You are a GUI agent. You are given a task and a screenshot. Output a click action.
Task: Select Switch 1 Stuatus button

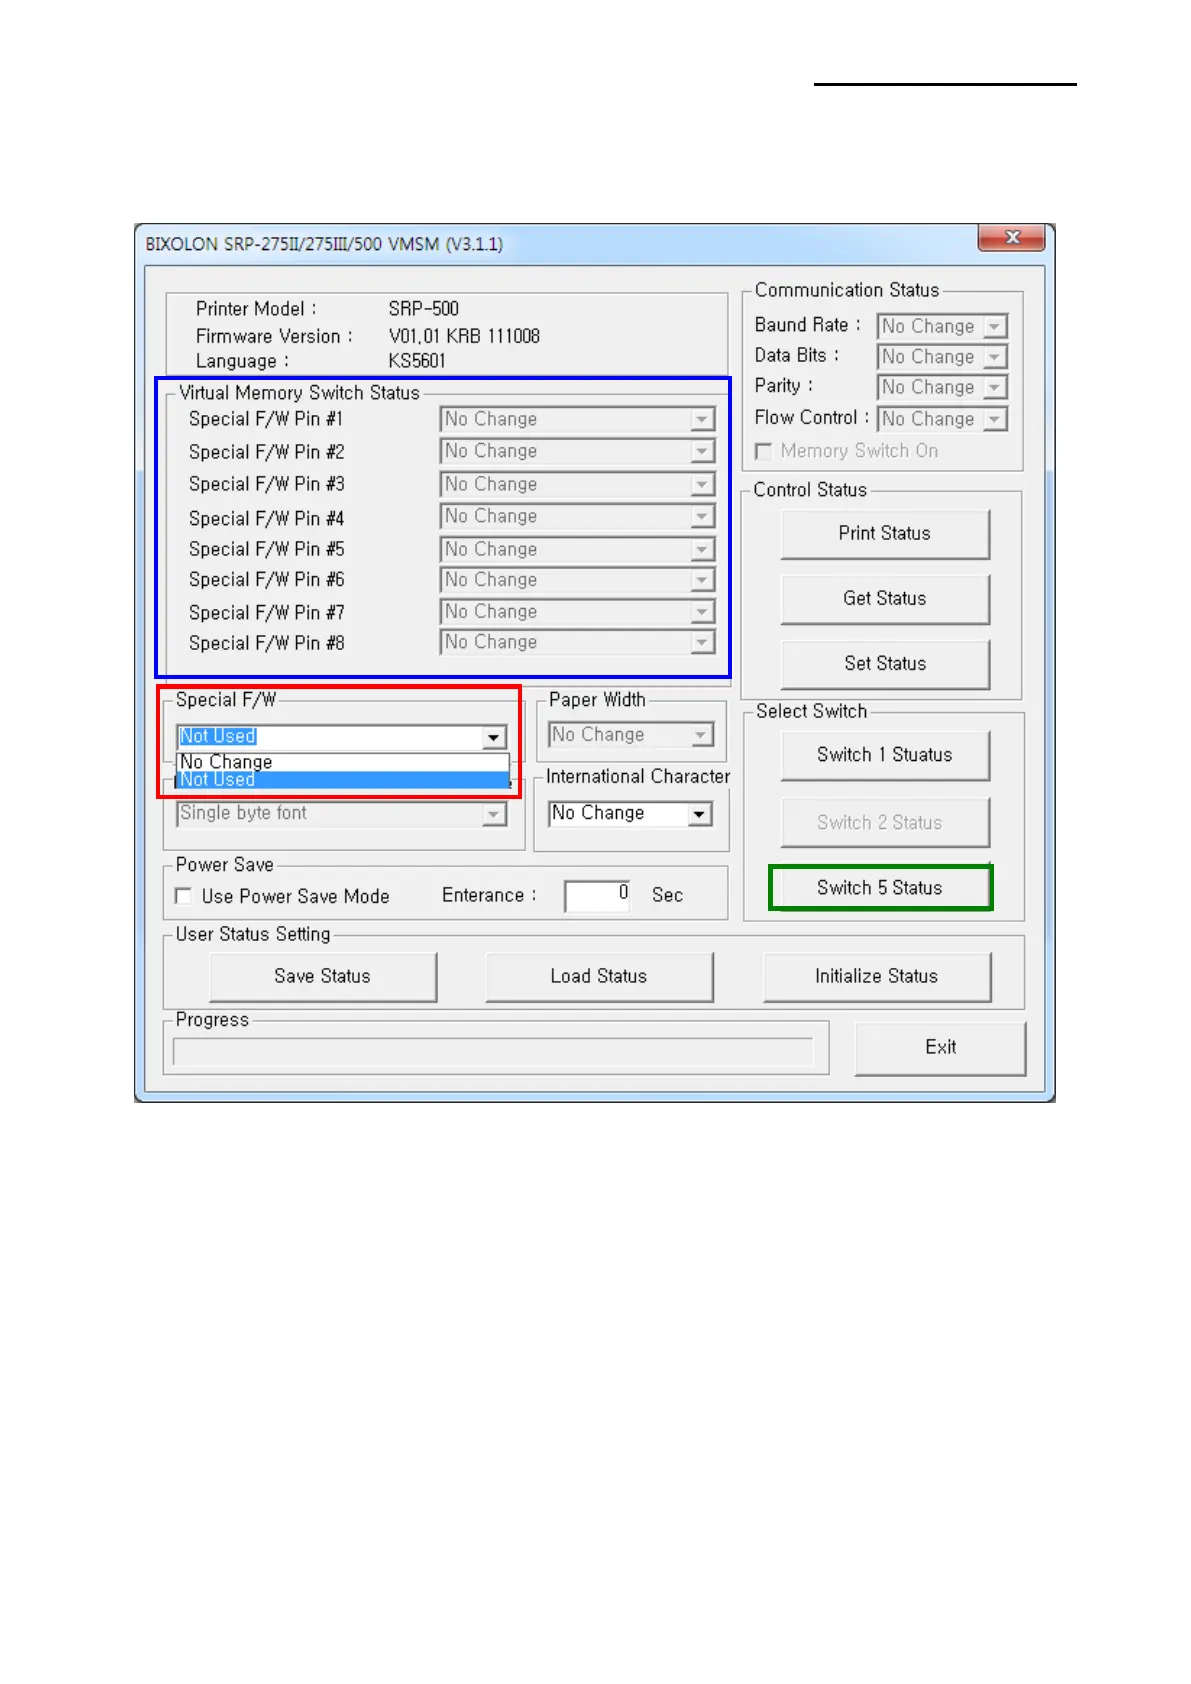point(885,755)
